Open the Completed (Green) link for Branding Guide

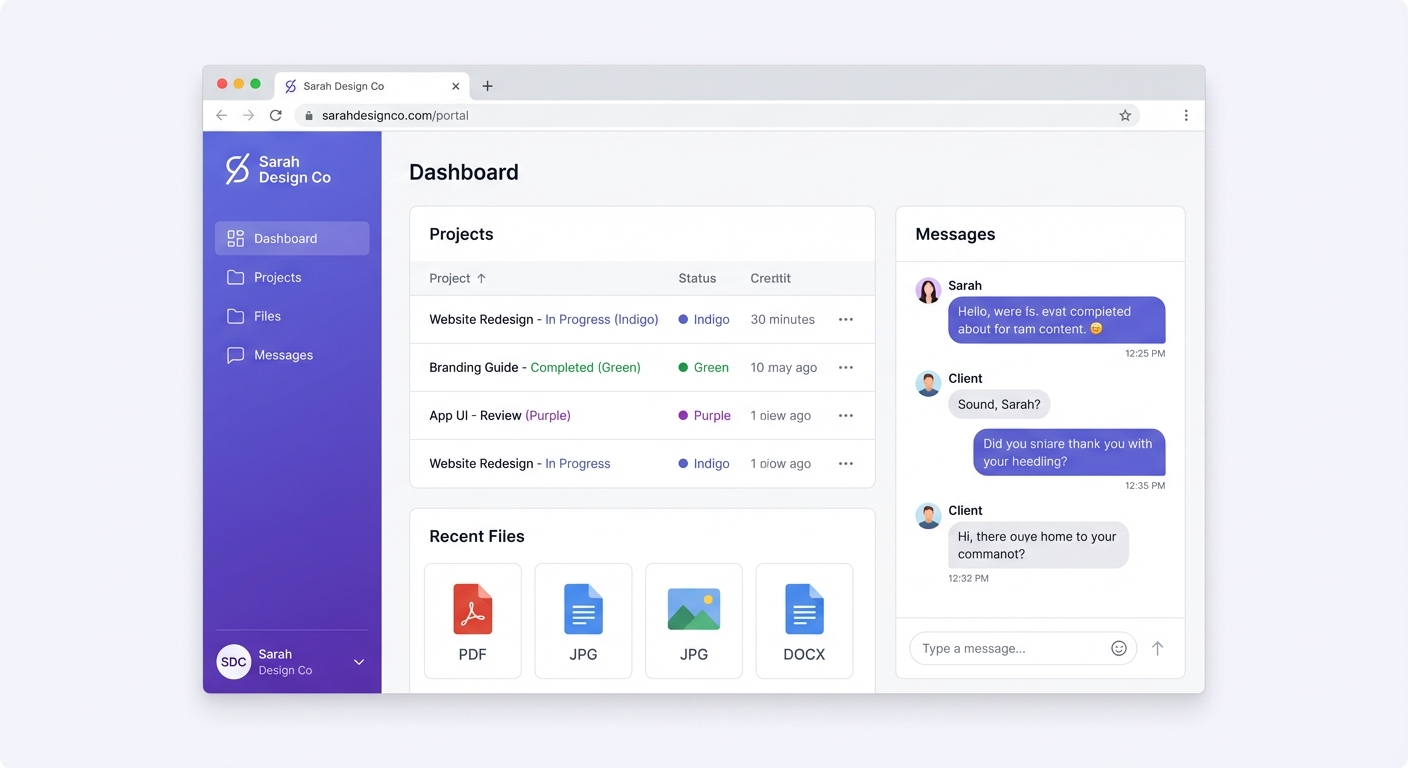tap(586, 367)
